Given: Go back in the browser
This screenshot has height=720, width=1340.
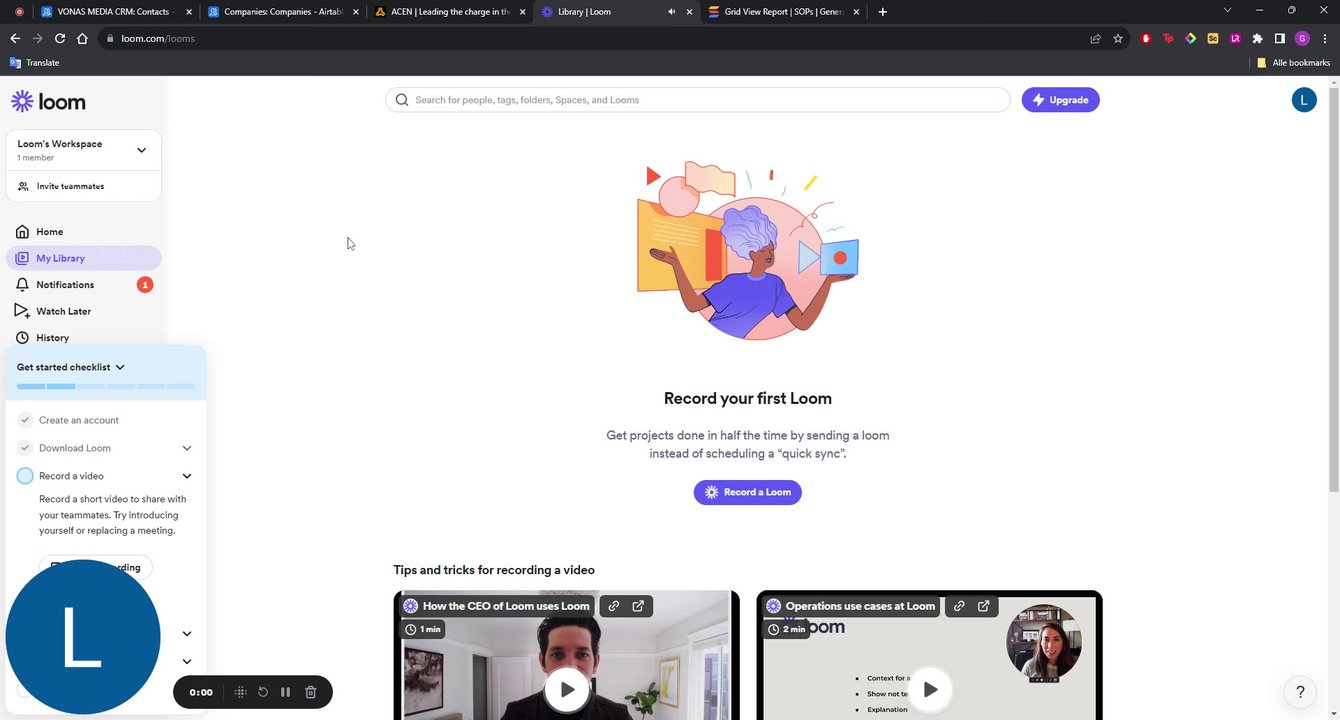Looking at the screenshot, I should 15,38.
